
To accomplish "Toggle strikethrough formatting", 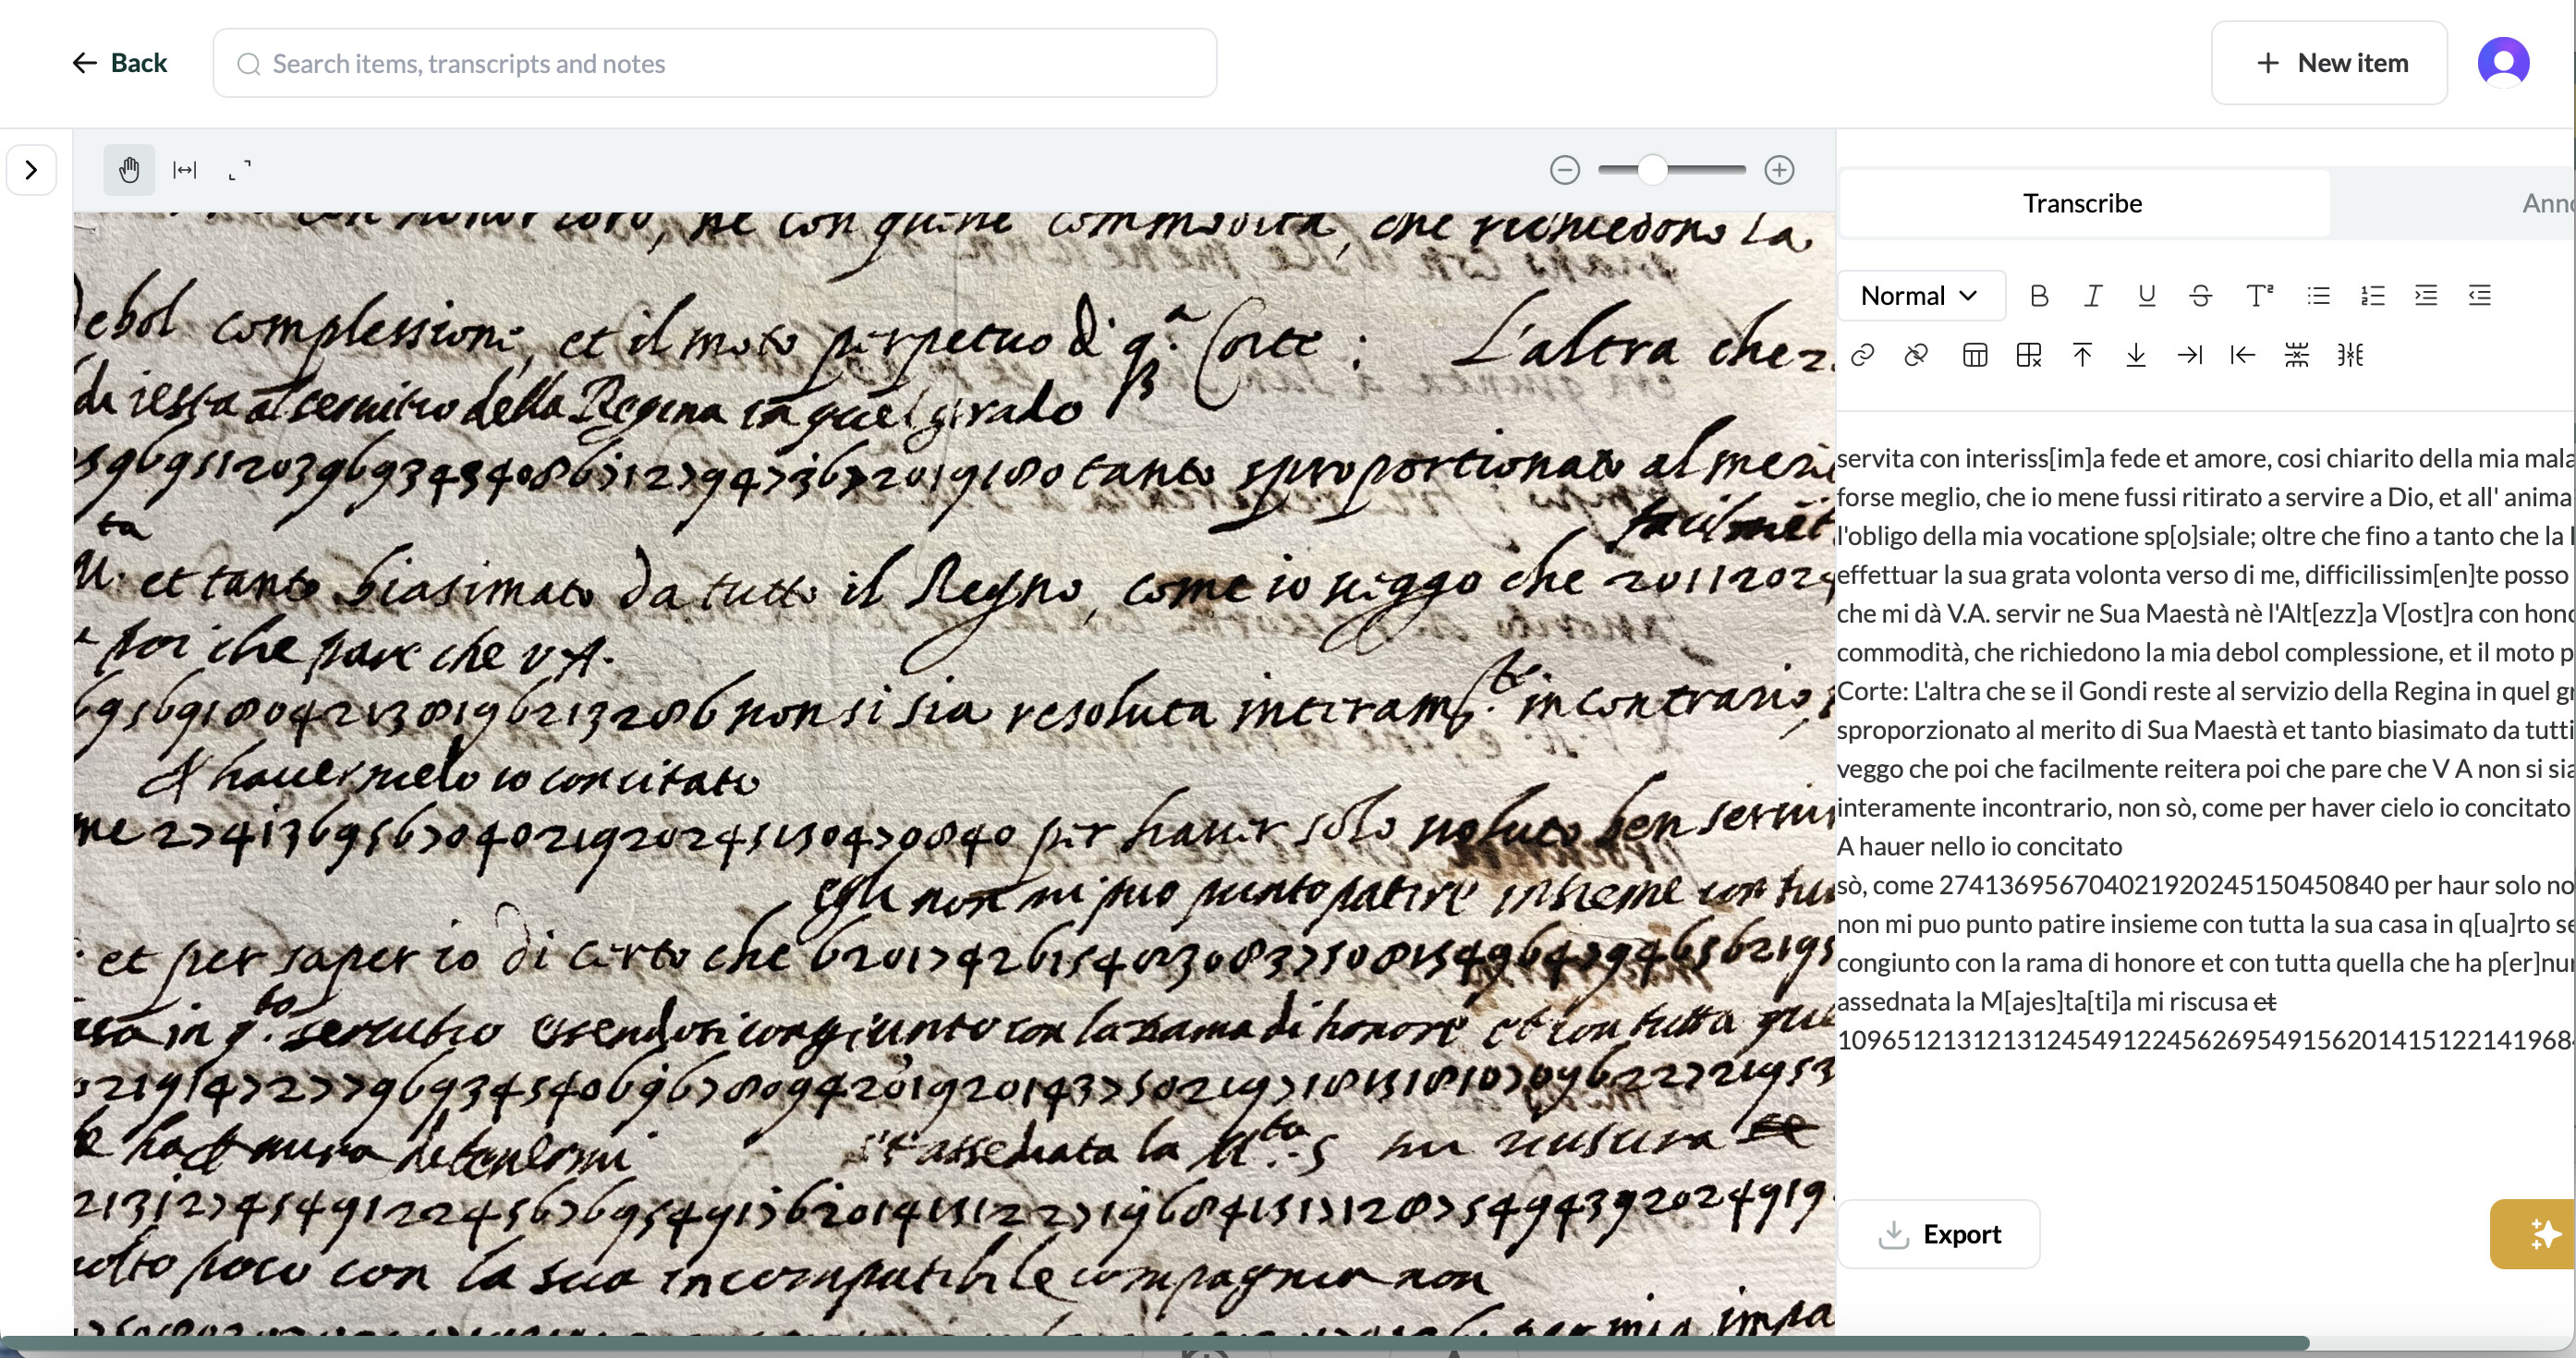I will [x=2200, y=296].
